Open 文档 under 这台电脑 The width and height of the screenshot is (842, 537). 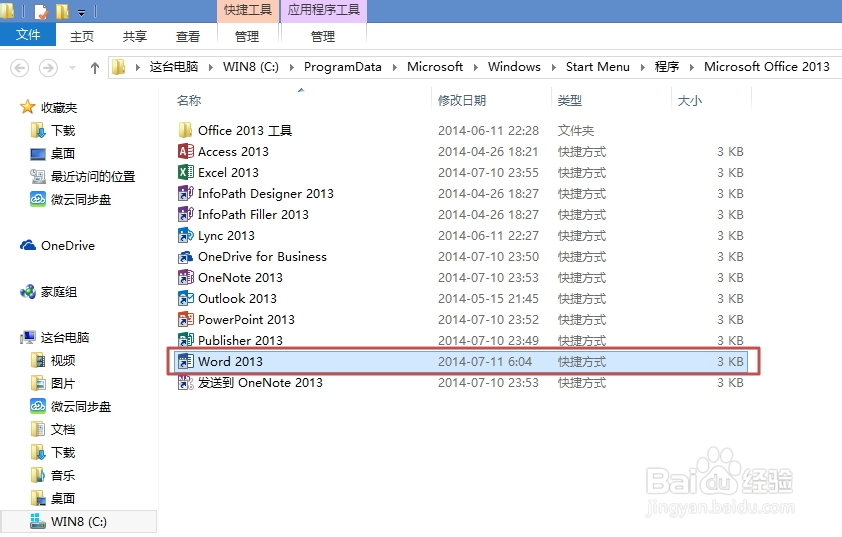(53, 429)
